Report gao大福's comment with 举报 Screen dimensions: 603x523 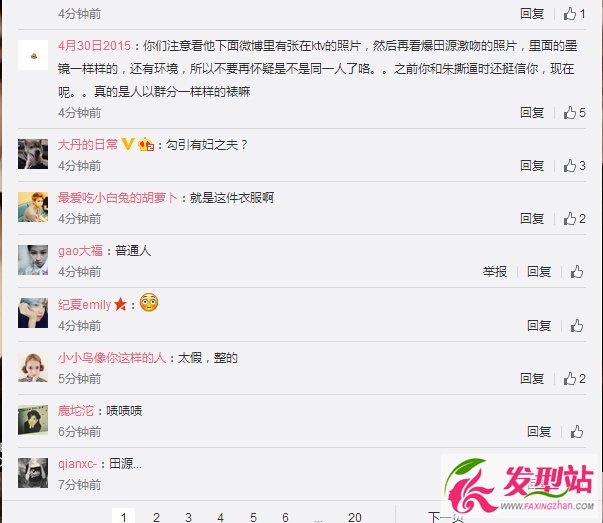[x=495, y=272]
